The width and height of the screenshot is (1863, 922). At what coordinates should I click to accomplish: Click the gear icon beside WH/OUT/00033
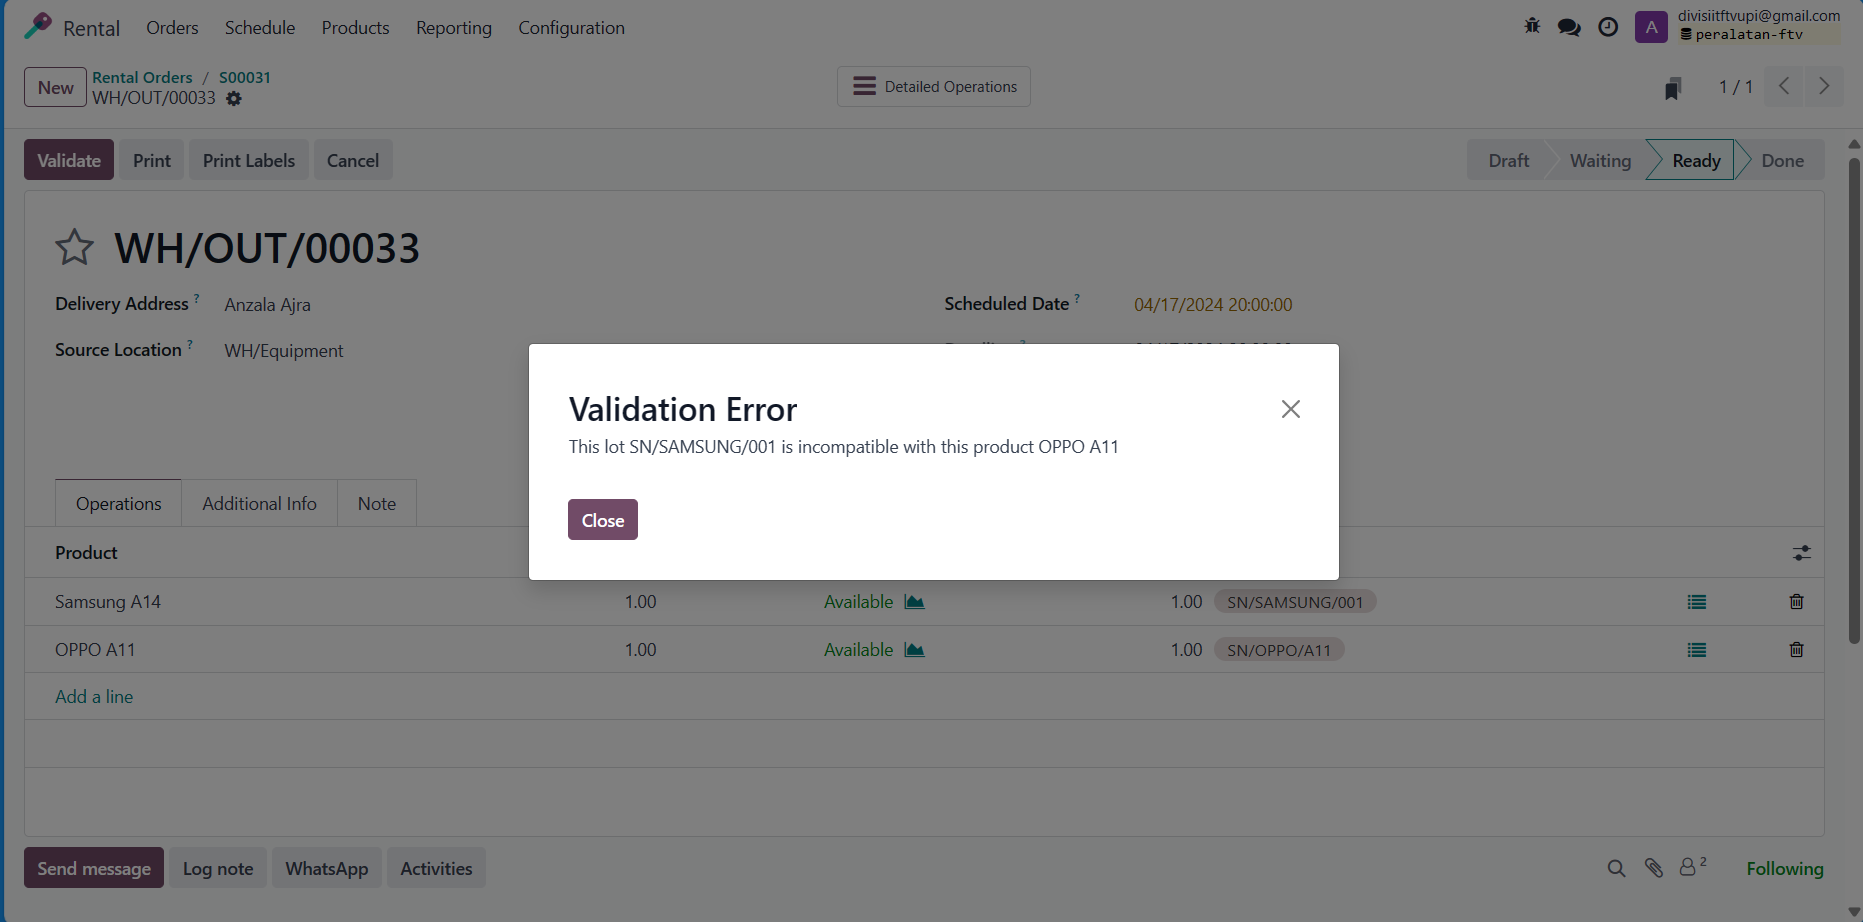pos(234,99)
